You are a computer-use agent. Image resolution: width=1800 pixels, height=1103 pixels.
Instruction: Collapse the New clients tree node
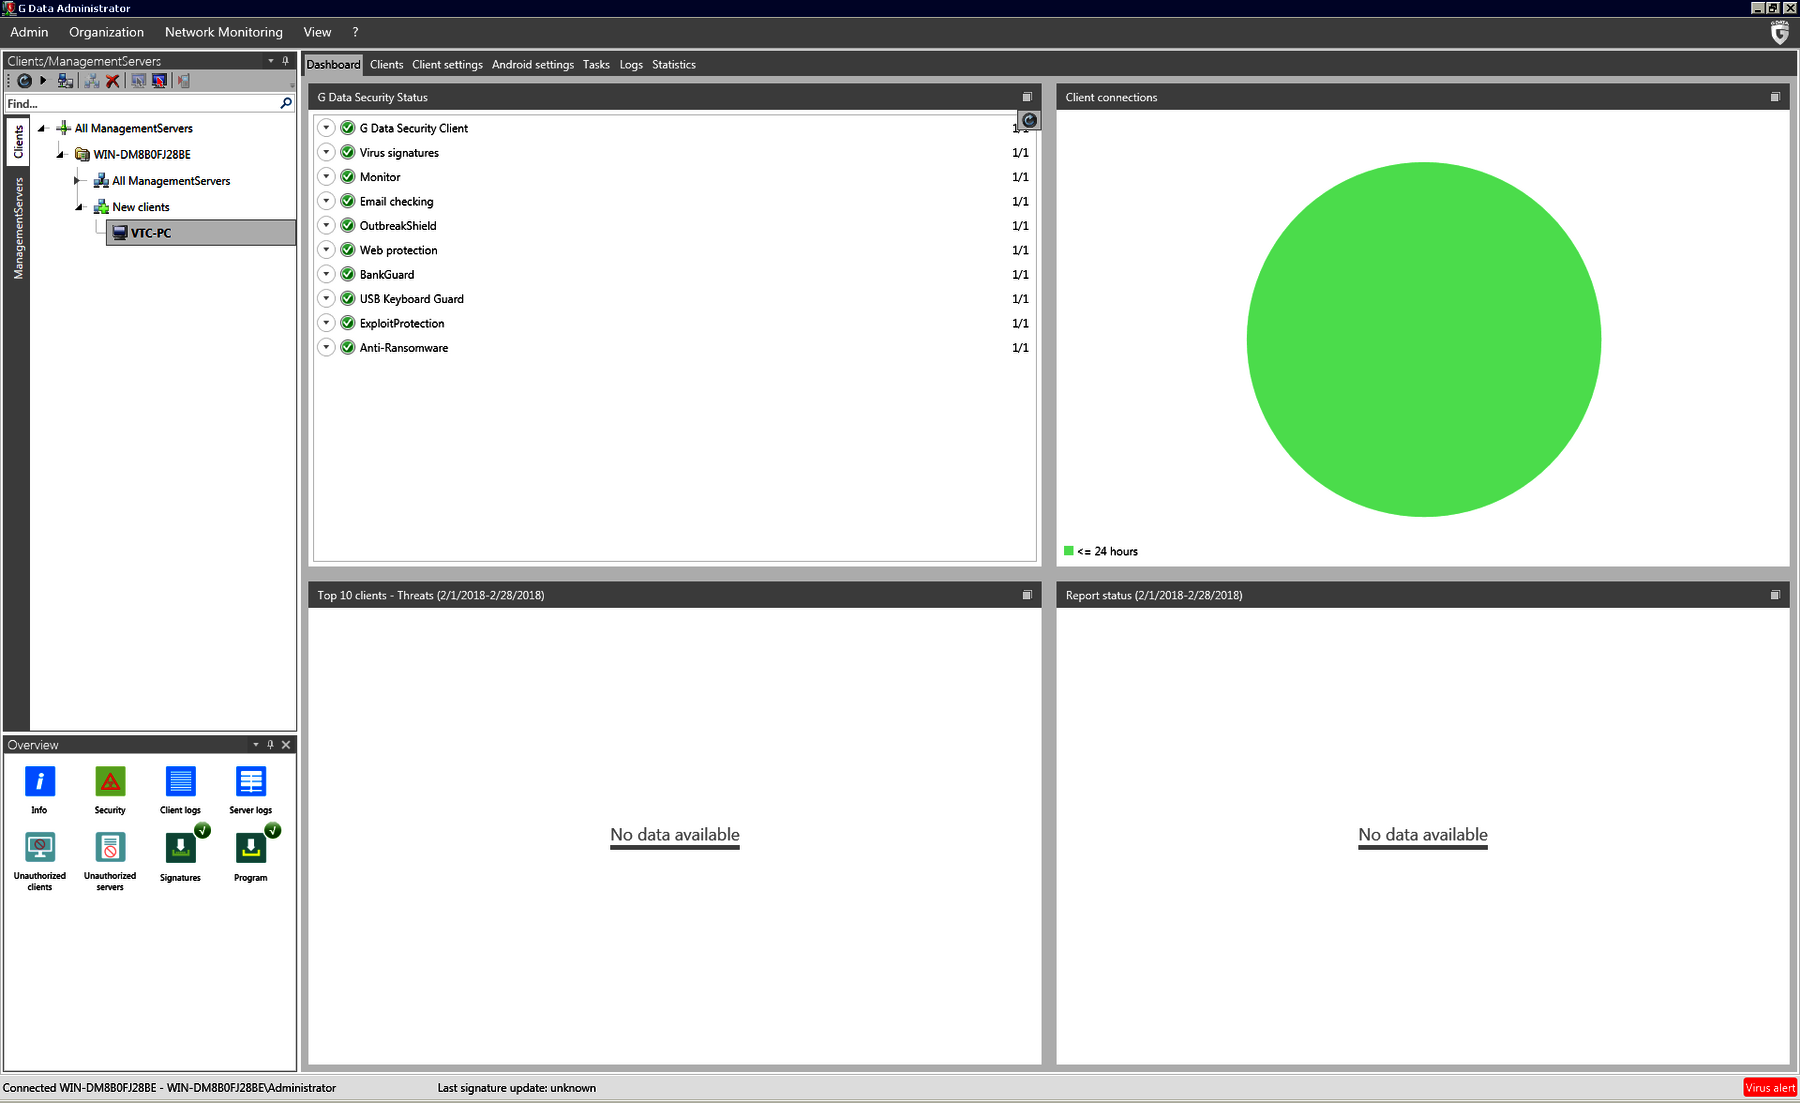(79, 207)
